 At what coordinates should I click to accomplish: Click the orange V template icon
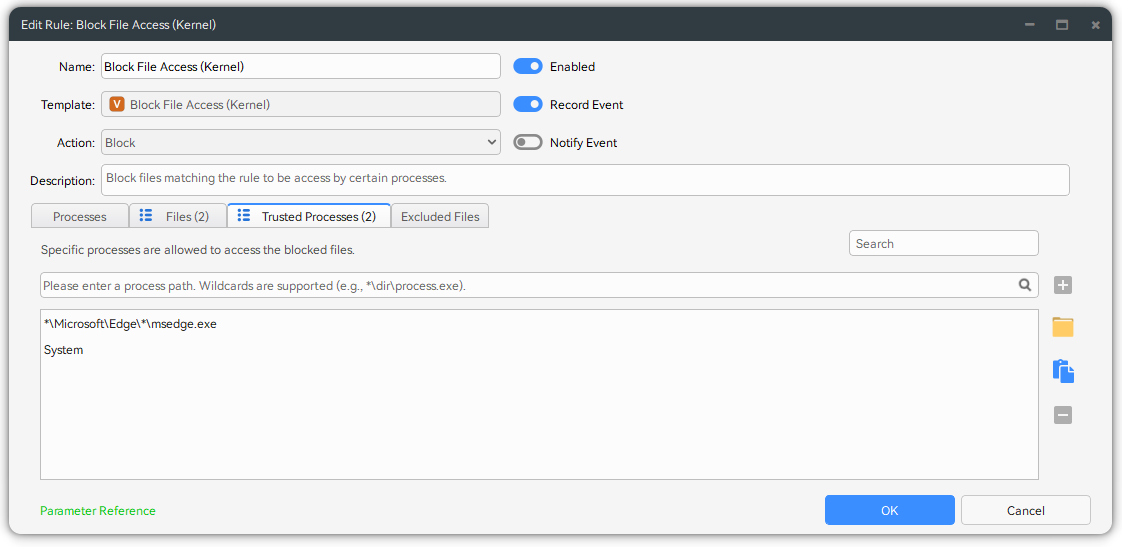point(117,104)
